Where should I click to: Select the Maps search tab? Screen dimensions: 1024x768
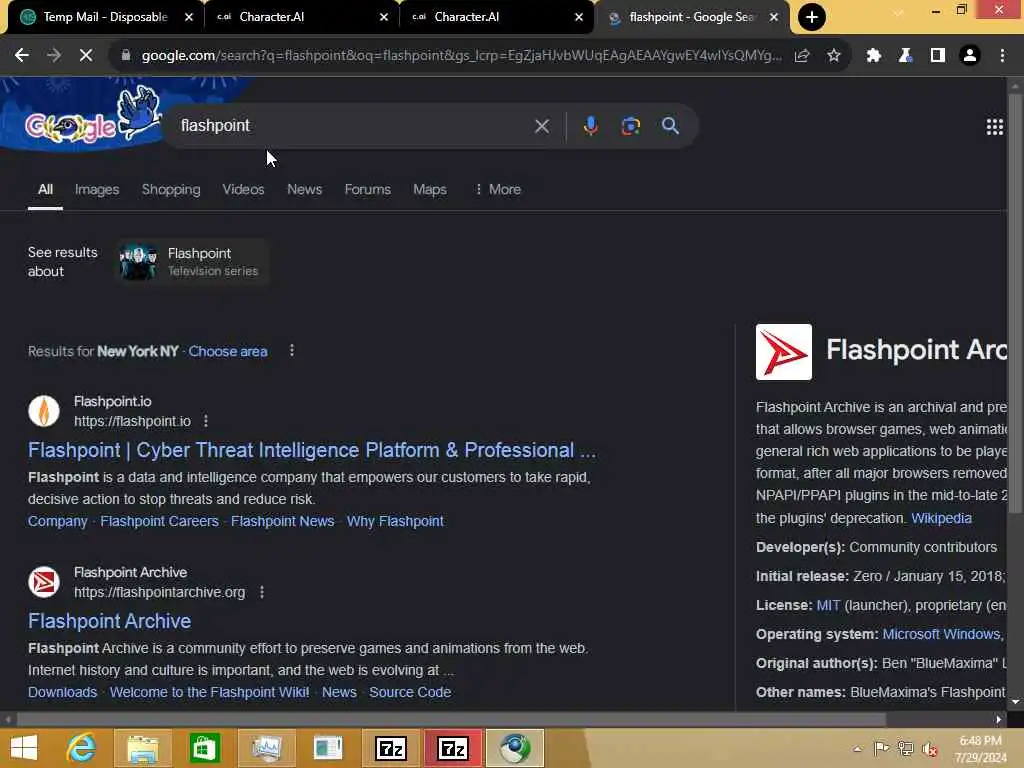click(x=430, y=189)
